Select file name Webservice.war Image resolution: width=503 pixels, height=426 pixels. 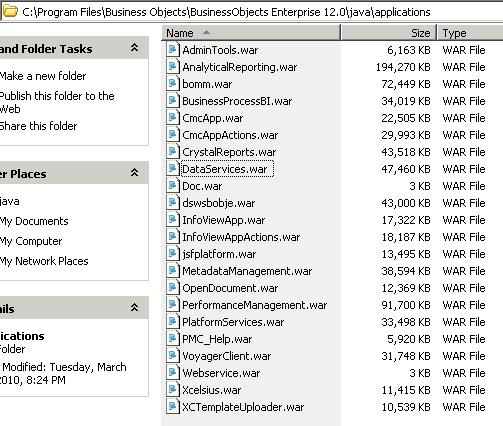[x=221, y=373]
